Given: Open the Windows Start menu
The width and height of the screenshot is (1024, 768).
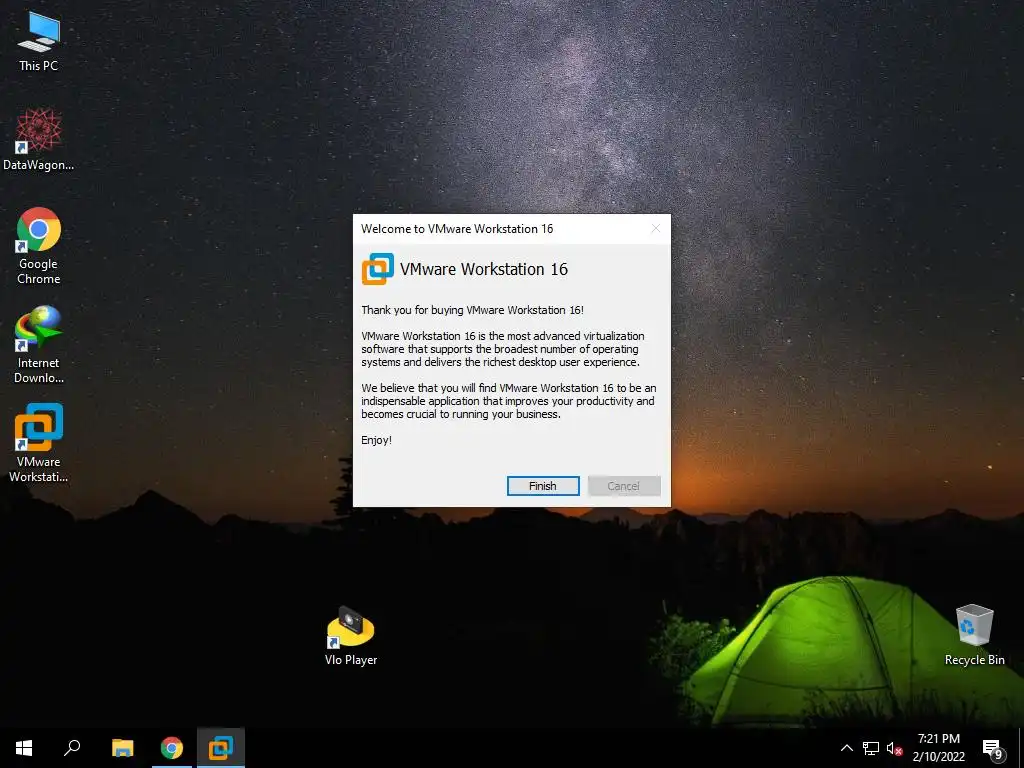Looking at the screenshot, I should point(24,748).
